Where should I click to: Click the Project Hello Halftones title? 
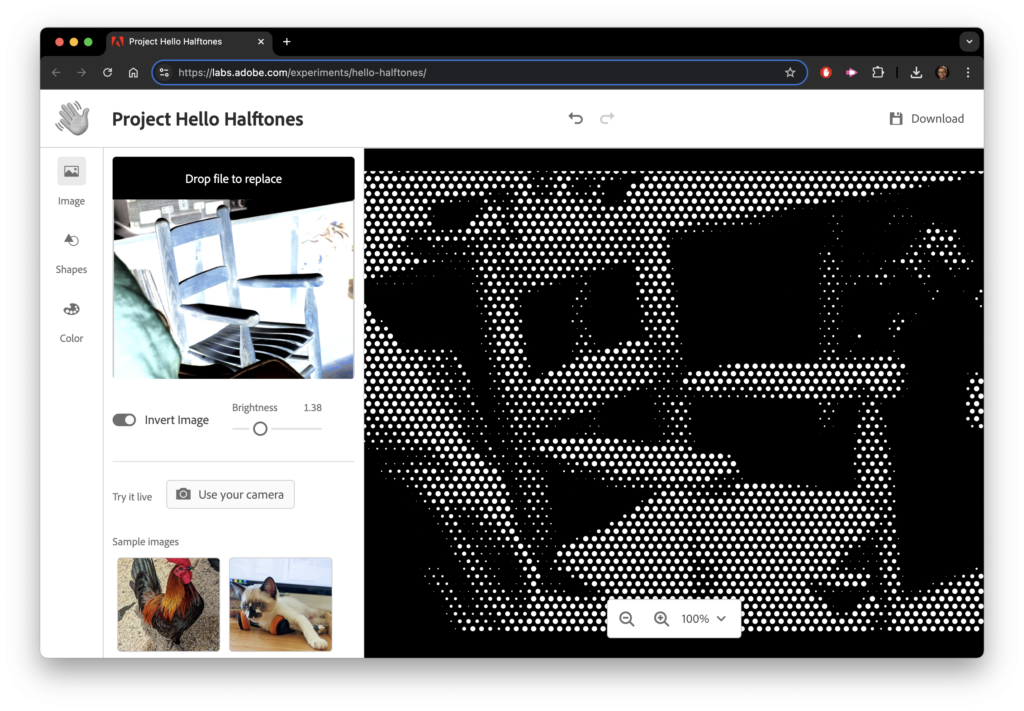pos(208,119)
